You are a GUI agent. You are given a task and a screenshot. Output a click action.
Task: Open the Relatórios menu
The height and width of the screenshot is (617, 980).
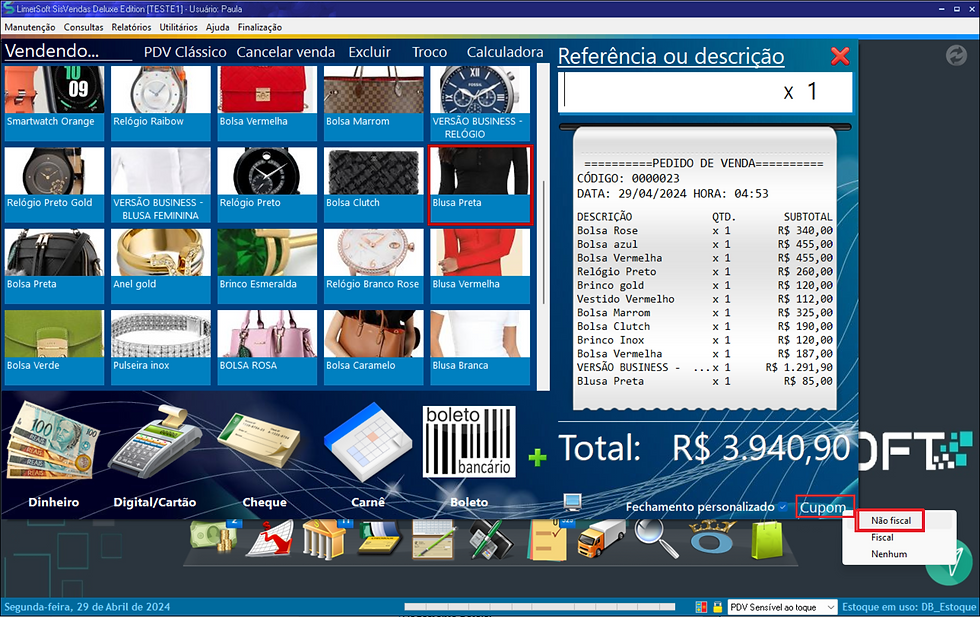(133, 27)
